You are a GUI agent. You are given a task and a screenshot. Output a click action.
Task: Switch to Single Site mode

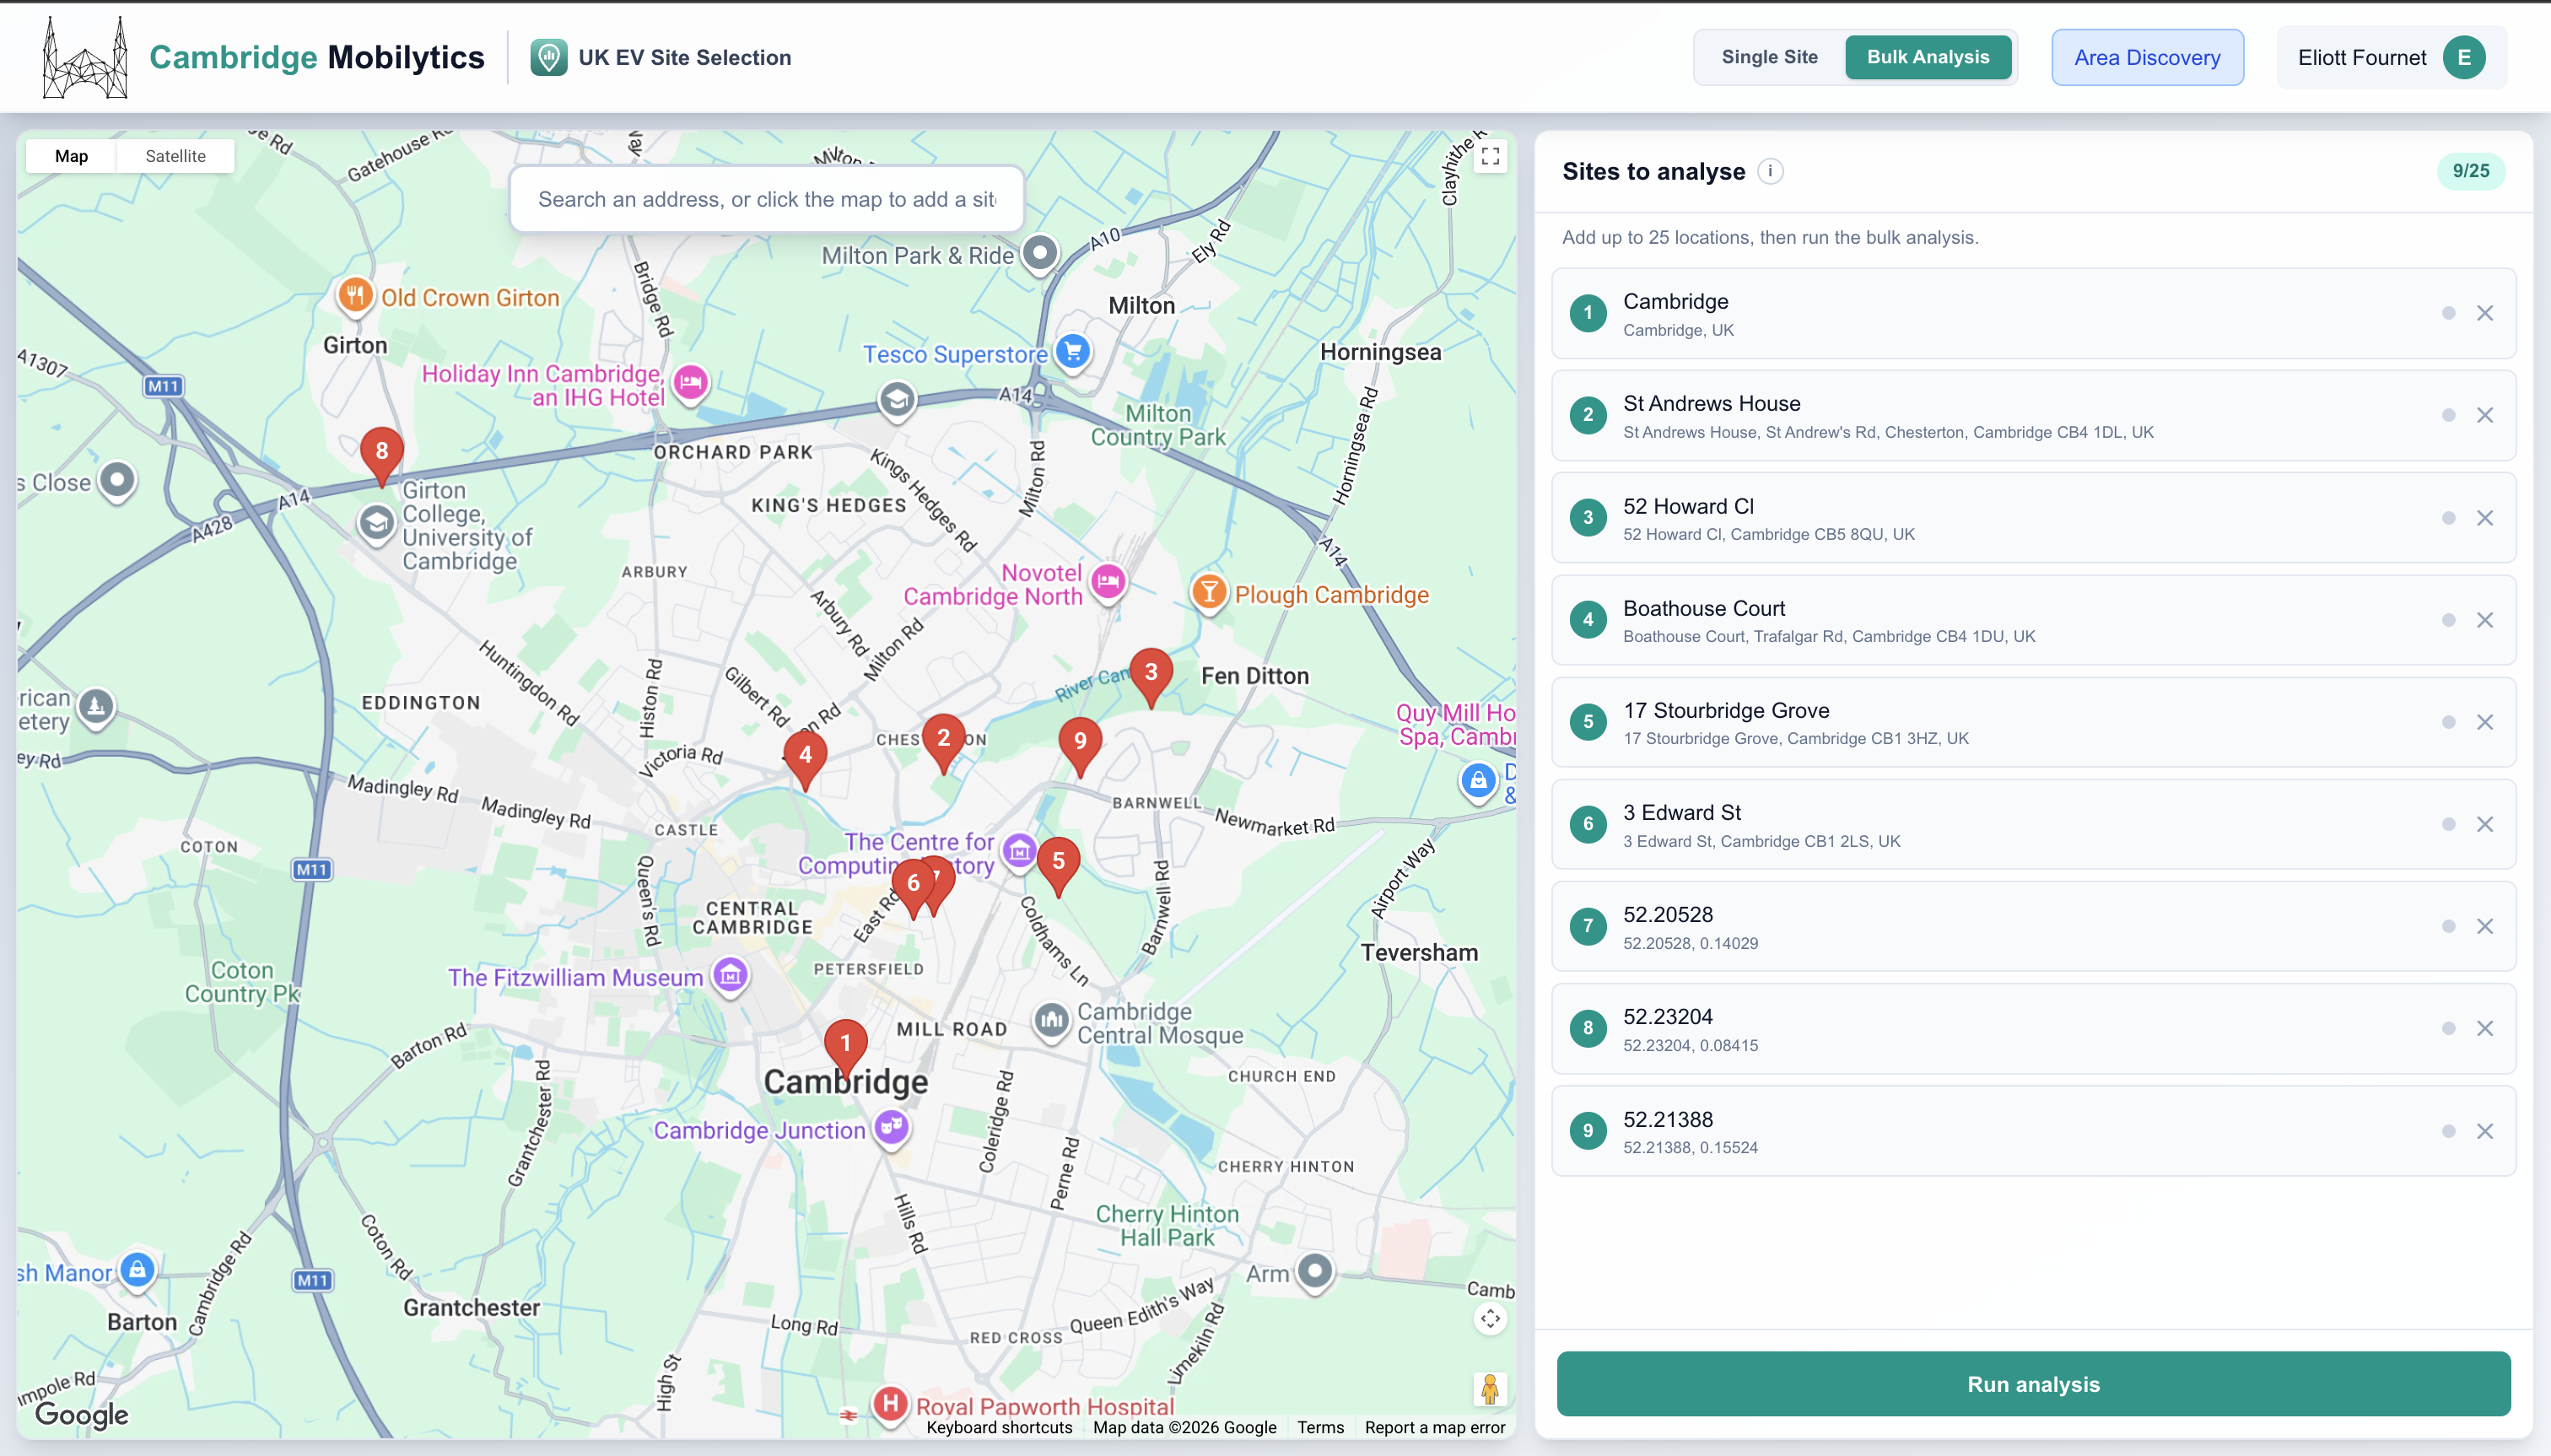1769,57
